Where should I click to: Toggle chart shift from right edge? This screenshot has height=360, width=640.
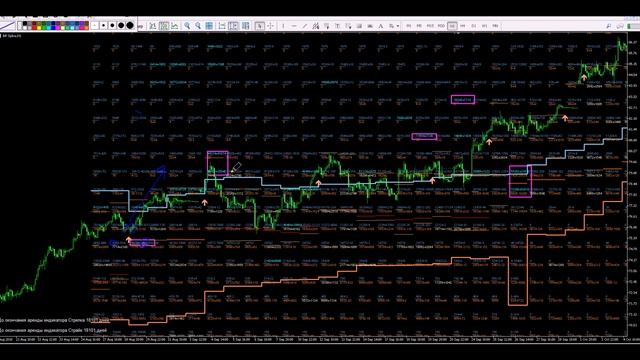[222, 26]
